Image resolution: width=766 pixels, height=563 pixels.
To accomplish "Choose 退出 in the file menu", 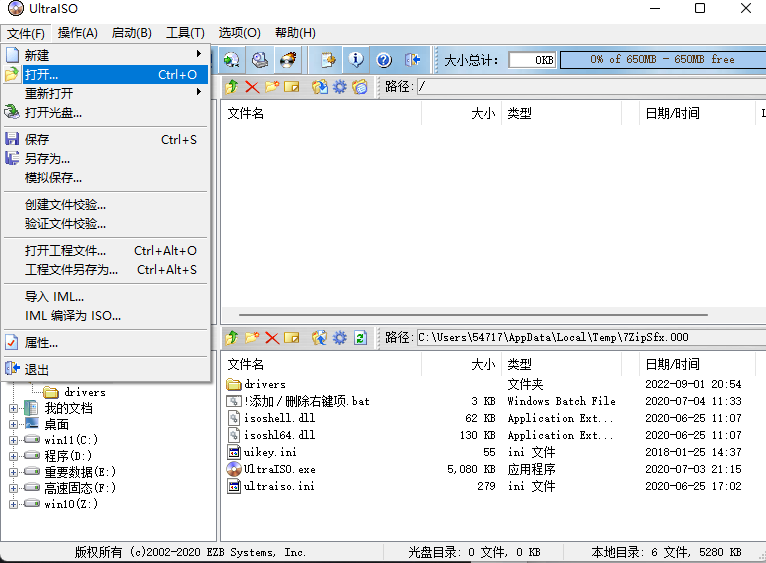I will 106,370.
